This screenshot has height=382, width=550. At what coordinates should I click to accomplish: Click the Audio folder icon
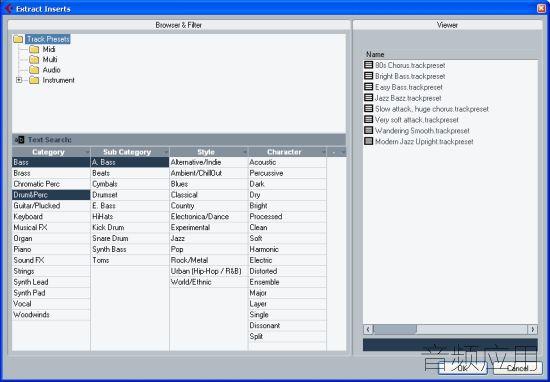[34, 70]
